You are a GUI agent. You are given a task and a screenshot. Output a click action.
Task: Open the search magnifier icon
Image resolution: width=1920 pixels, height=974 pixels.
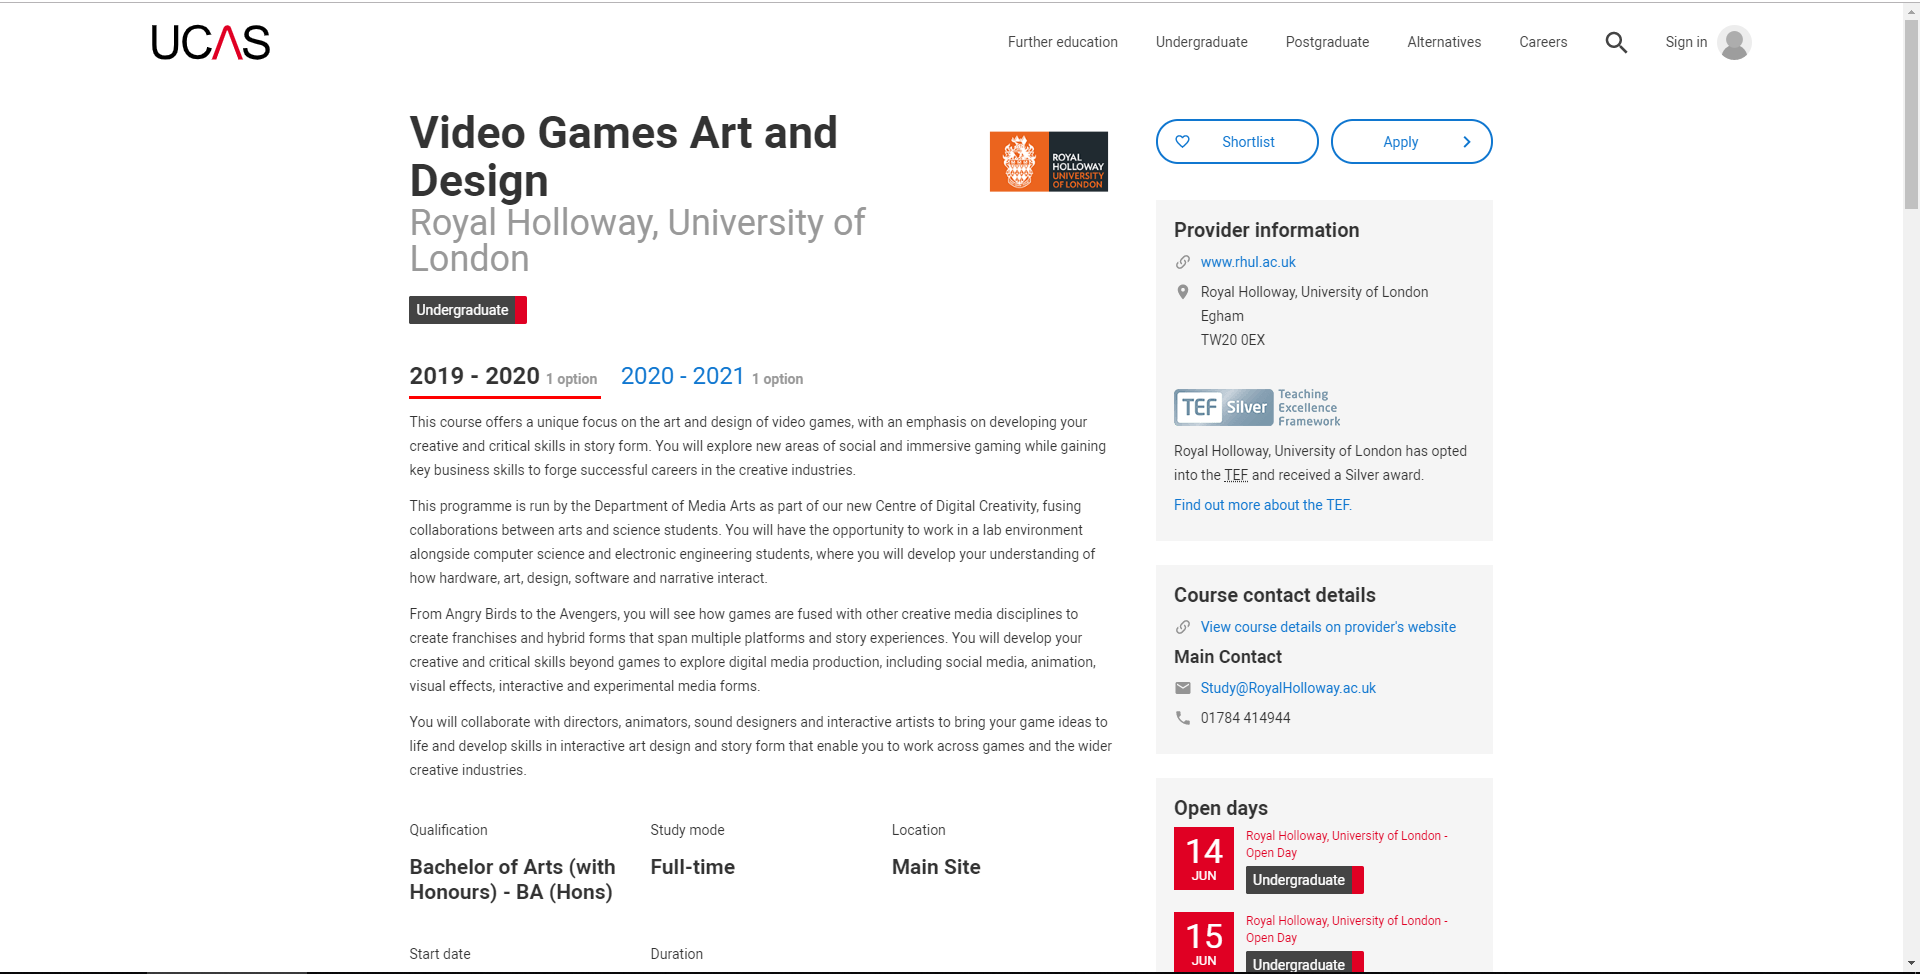[1616, 42]
